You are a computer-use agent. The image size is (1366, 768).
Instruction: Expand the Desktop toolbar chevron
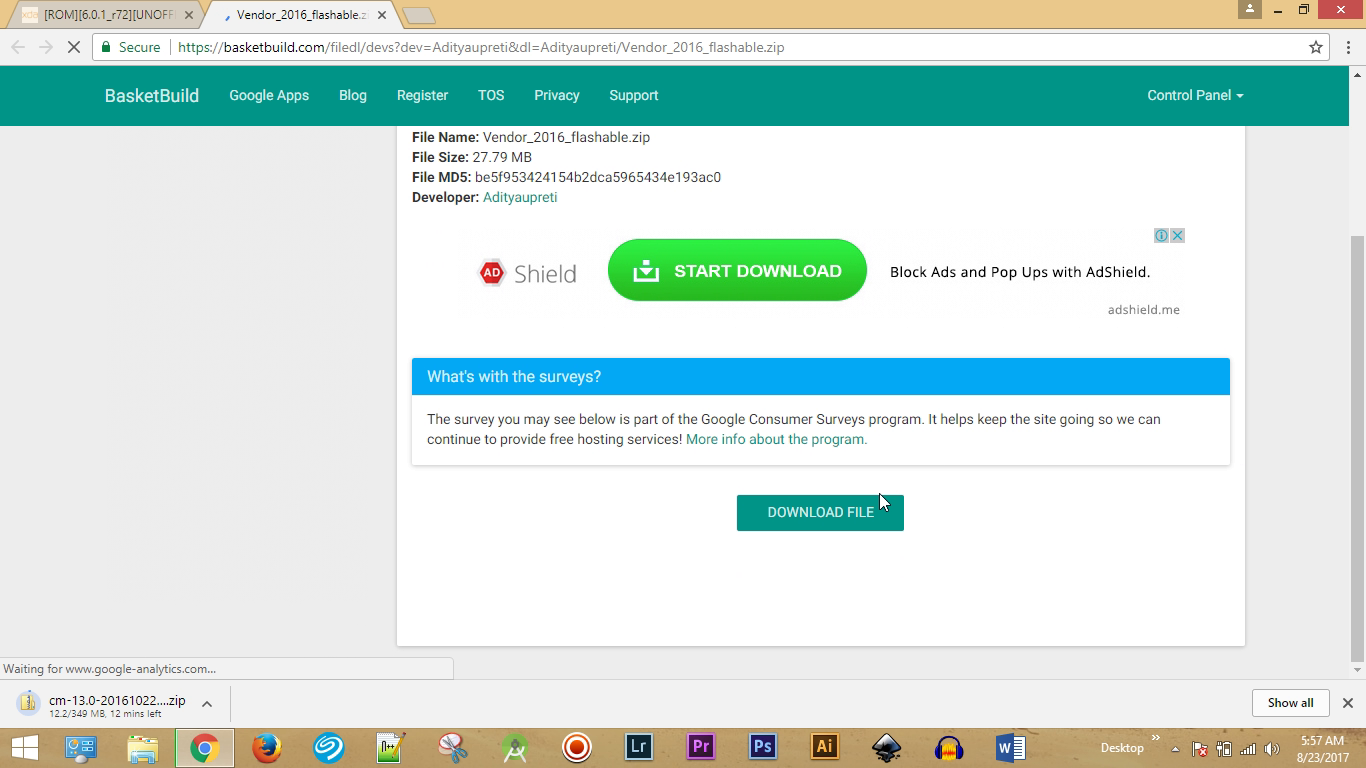1156,740
